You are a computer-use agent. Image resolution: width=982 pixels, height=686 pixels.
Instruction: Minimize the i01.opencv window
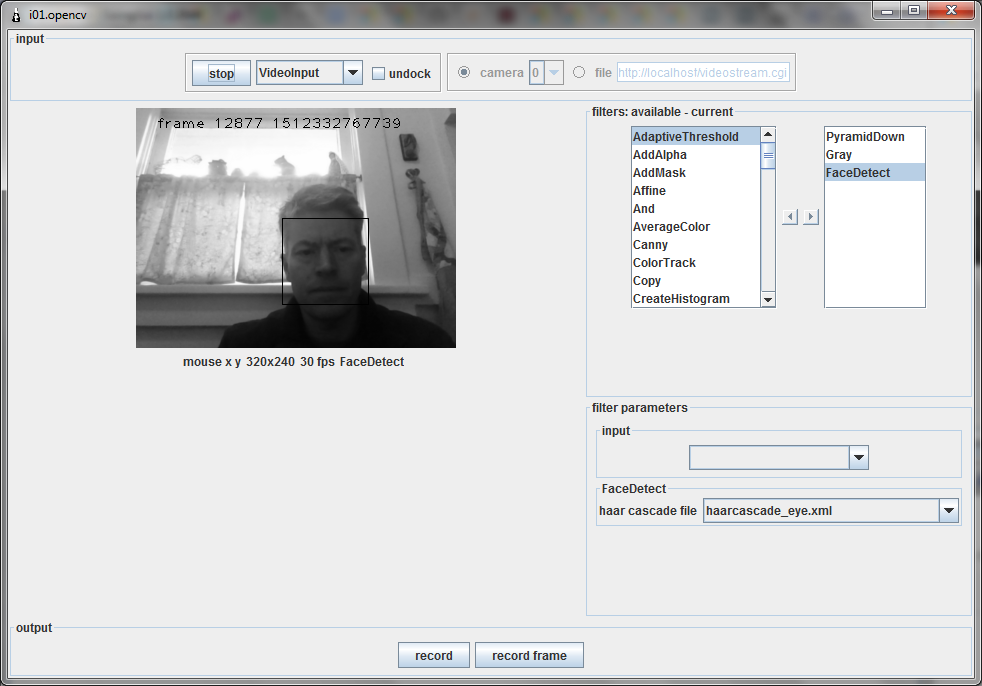click(887, 10)
